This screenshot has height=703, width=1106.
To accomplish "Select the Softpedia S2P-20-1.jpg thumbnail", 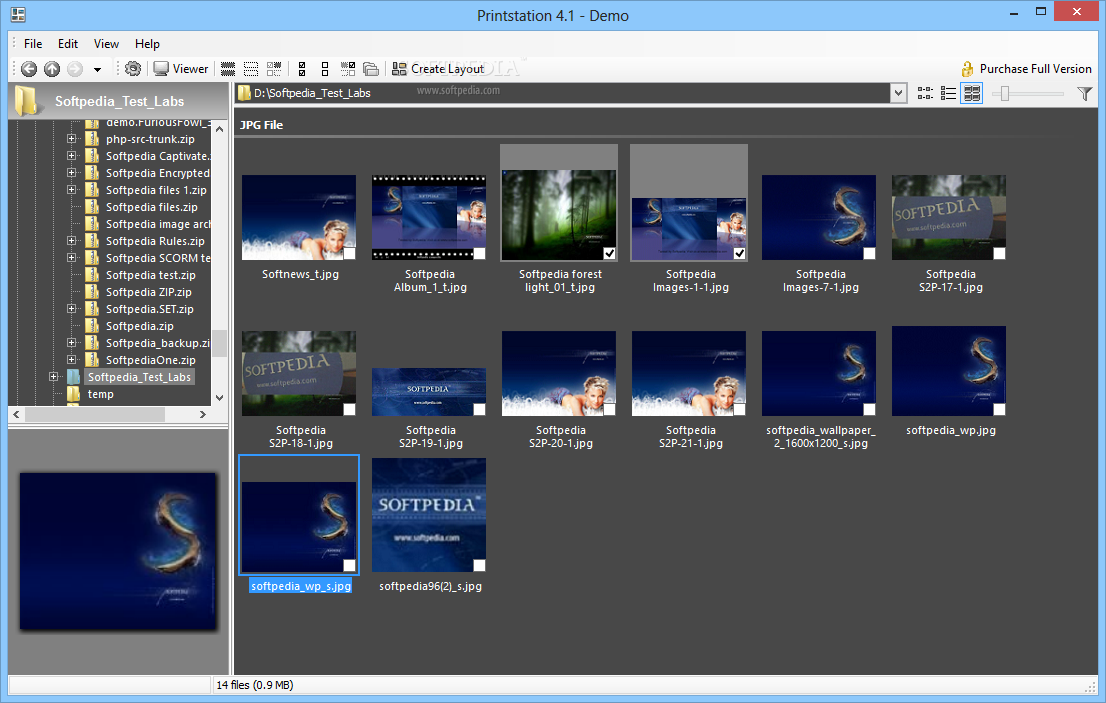I will pyautogui.click(x=559, y=374).
